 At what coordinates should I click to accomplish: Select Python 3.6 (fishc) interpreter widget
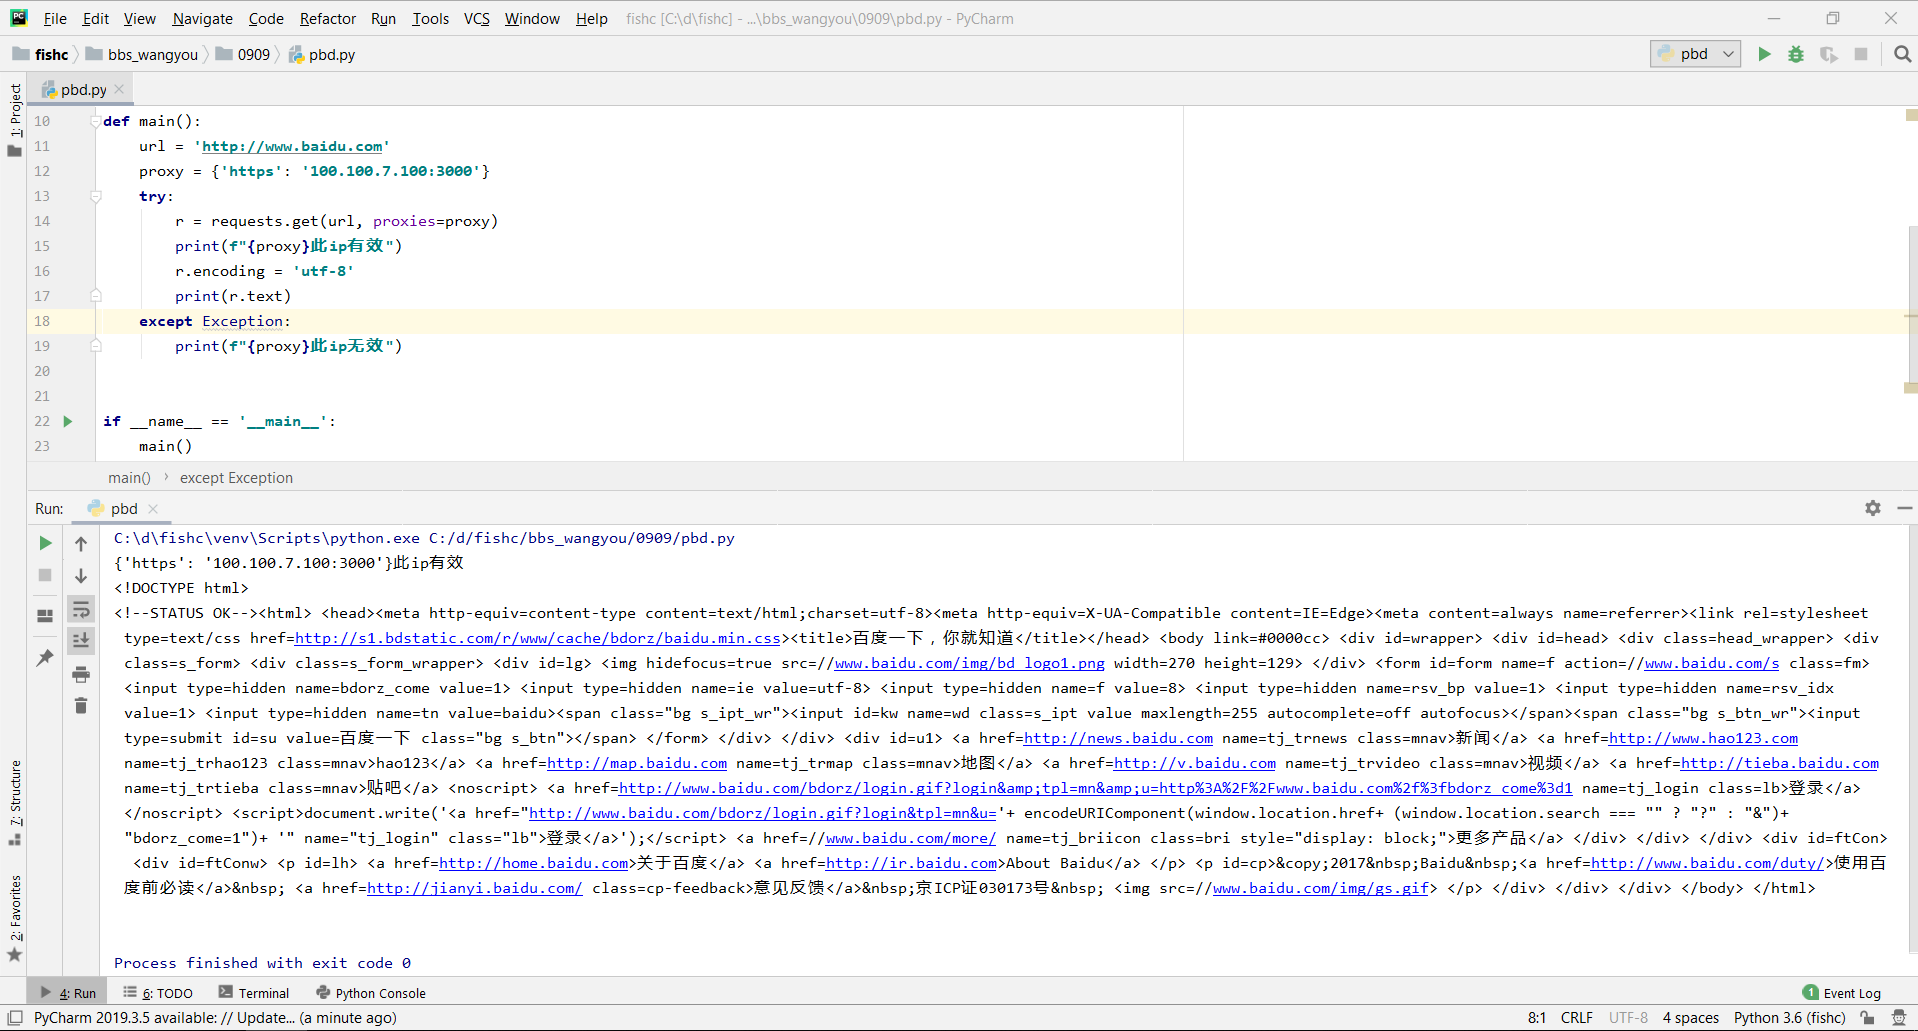(x=1789, y=1018)
